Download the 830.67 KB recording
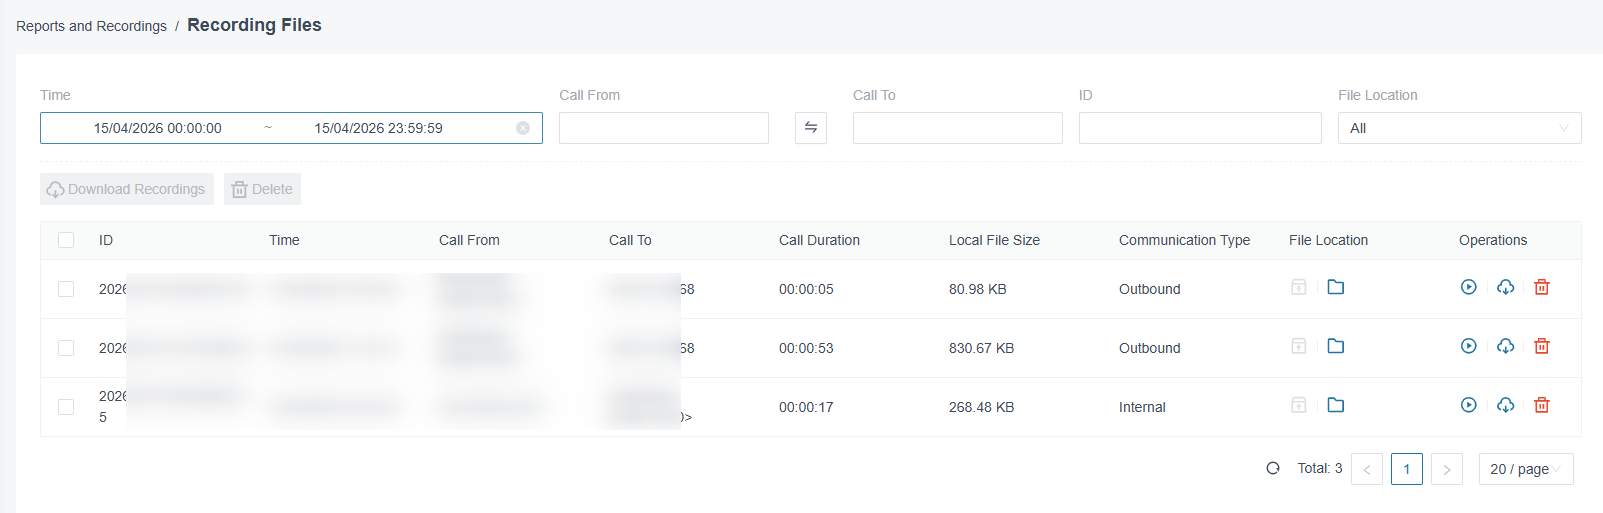Image resolution: width=1603 pixels, height=513 pixels. tap(1505, 346)
